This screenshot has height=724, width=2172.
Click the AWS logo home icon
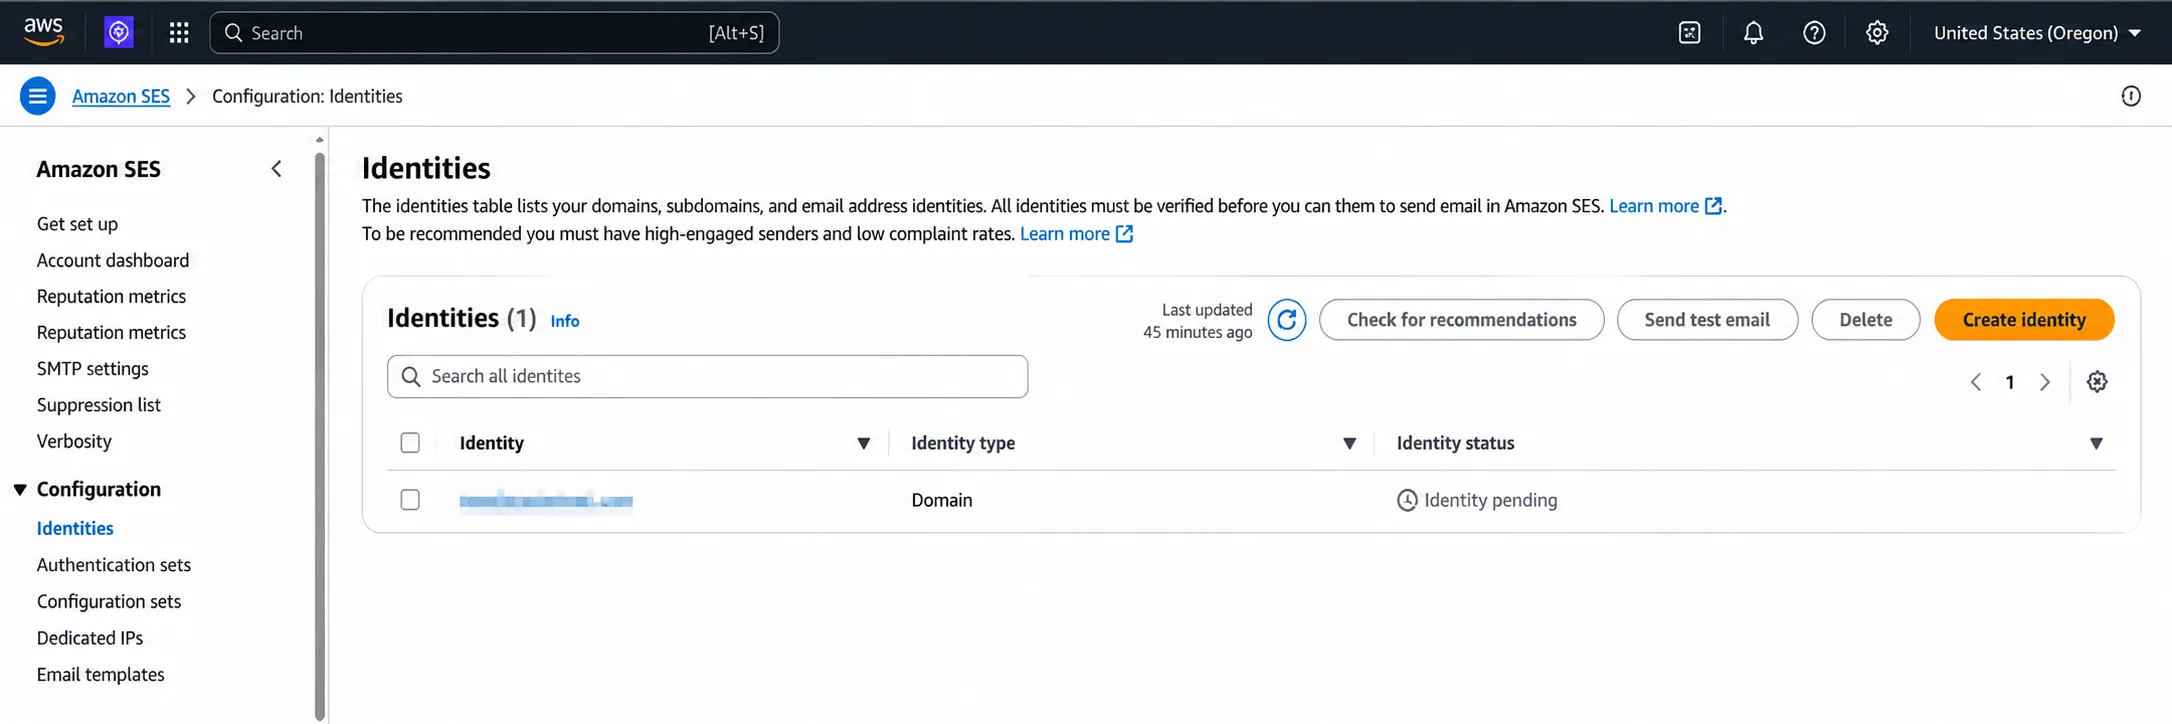(x=44, y=32)
